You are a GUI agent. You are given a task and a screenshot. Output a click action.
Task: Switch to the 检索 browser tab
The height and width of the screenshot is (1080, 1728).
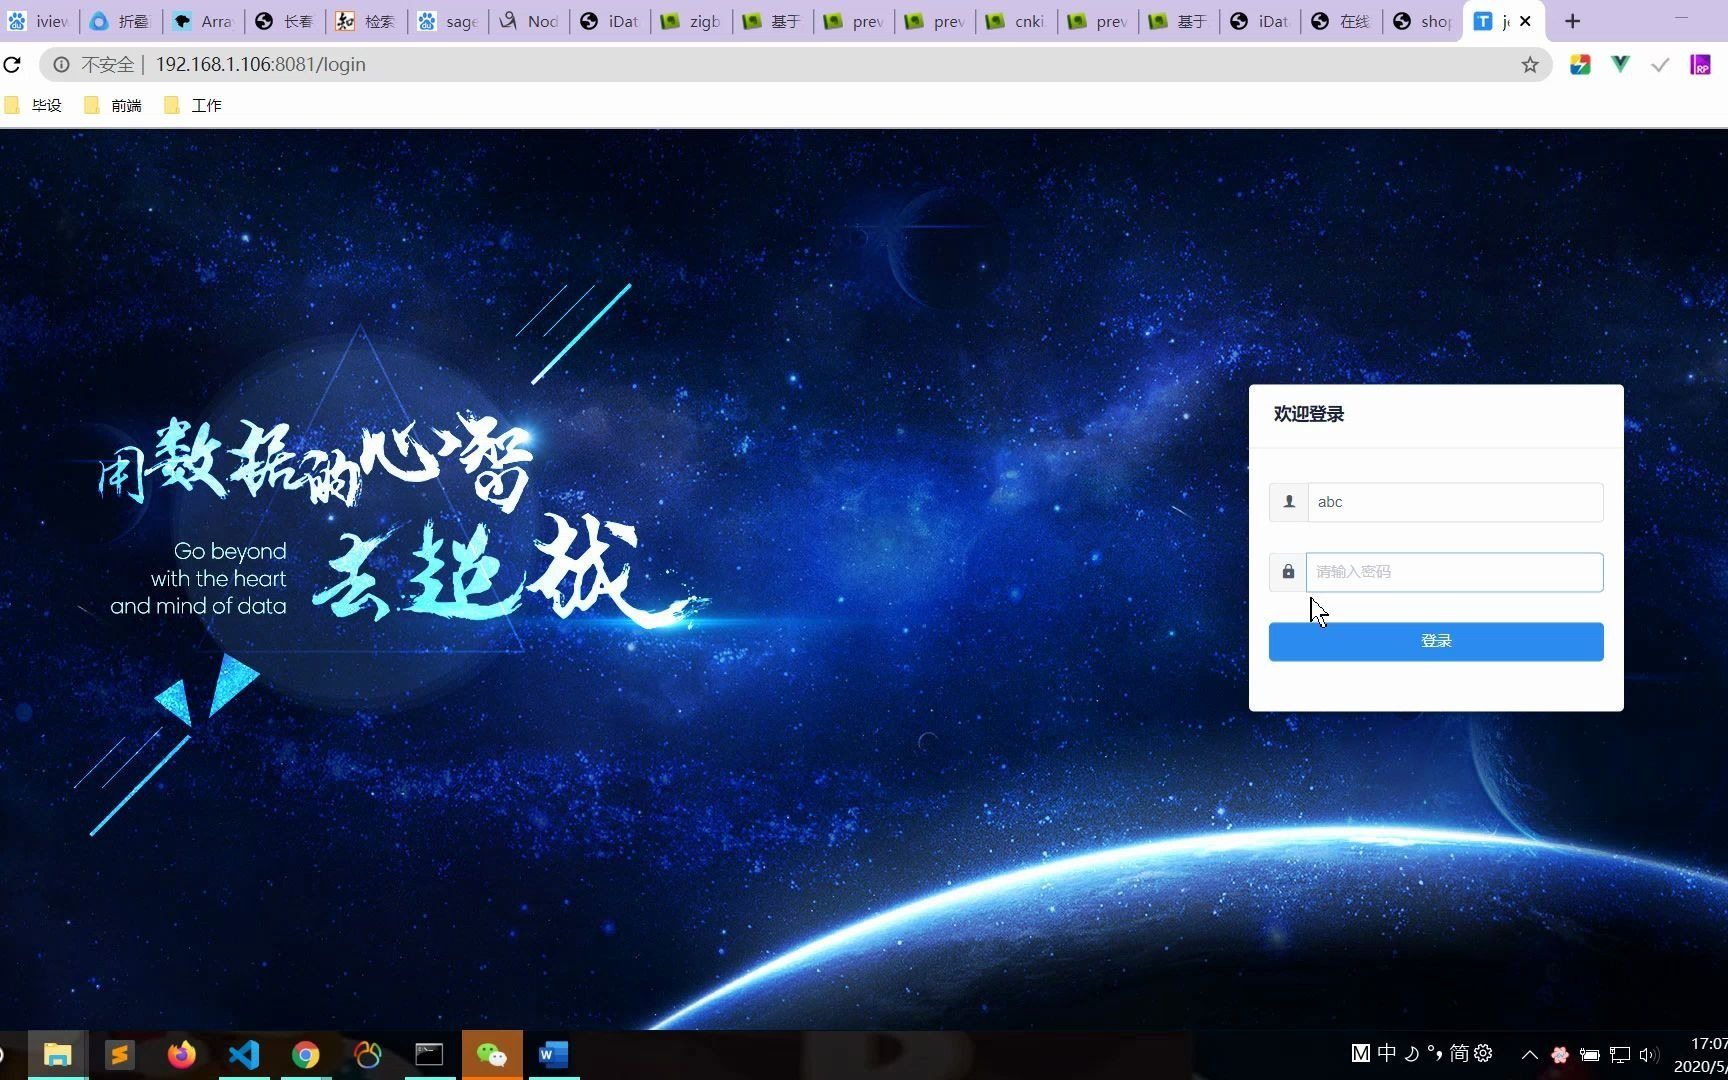coord(366,21)
